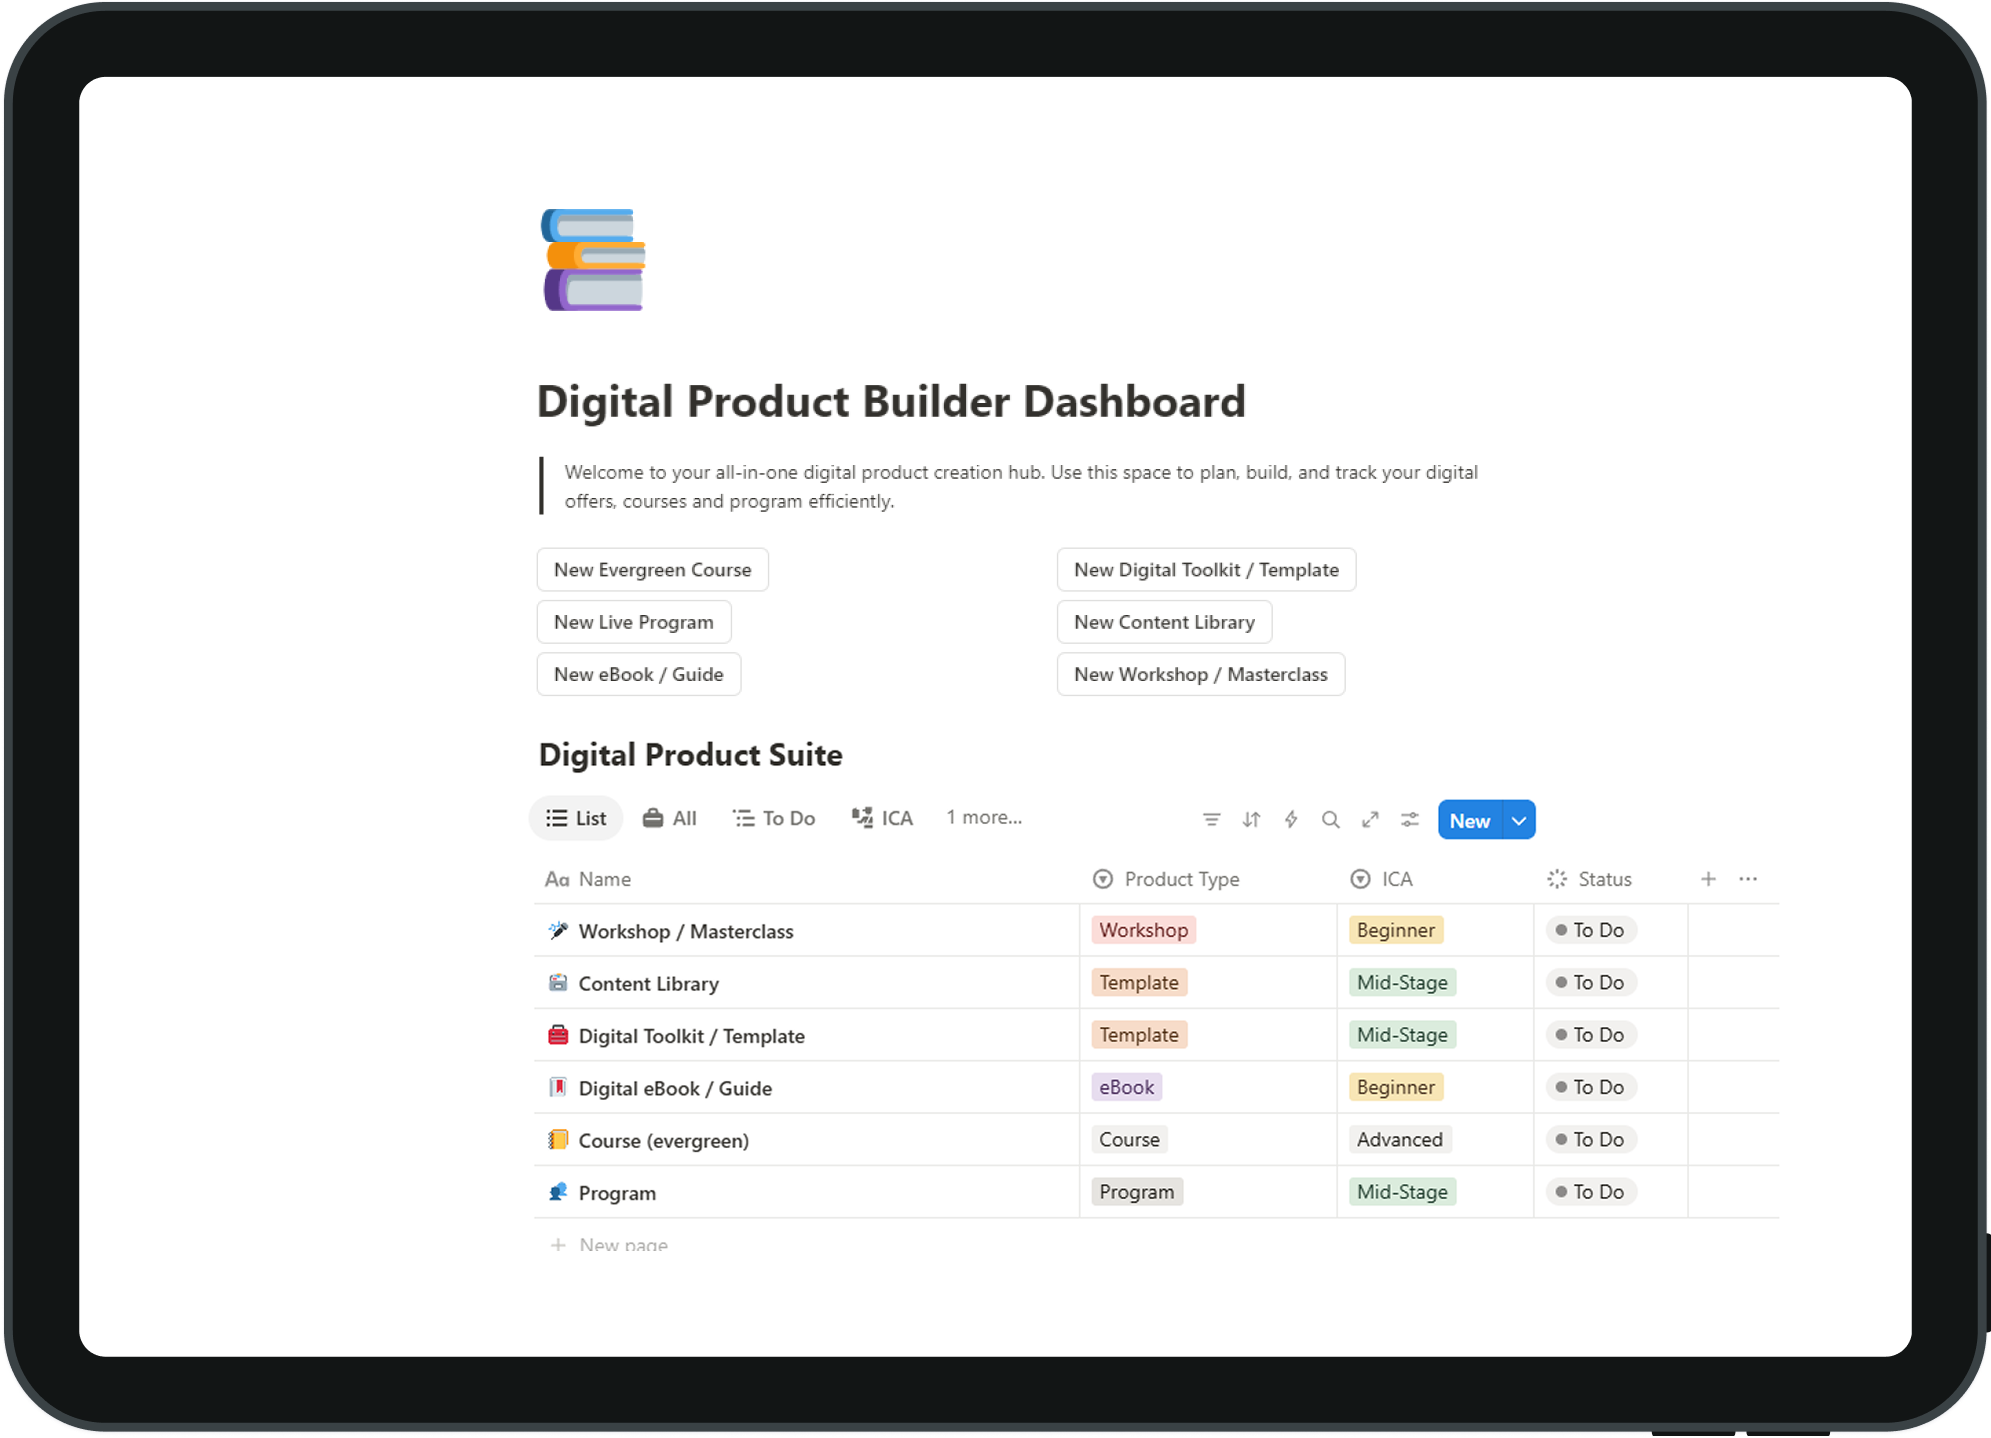Screen dimensions: 1991x1438
Task: Click the New Workshop / Masterclass button
Action: click(1200, 675)
